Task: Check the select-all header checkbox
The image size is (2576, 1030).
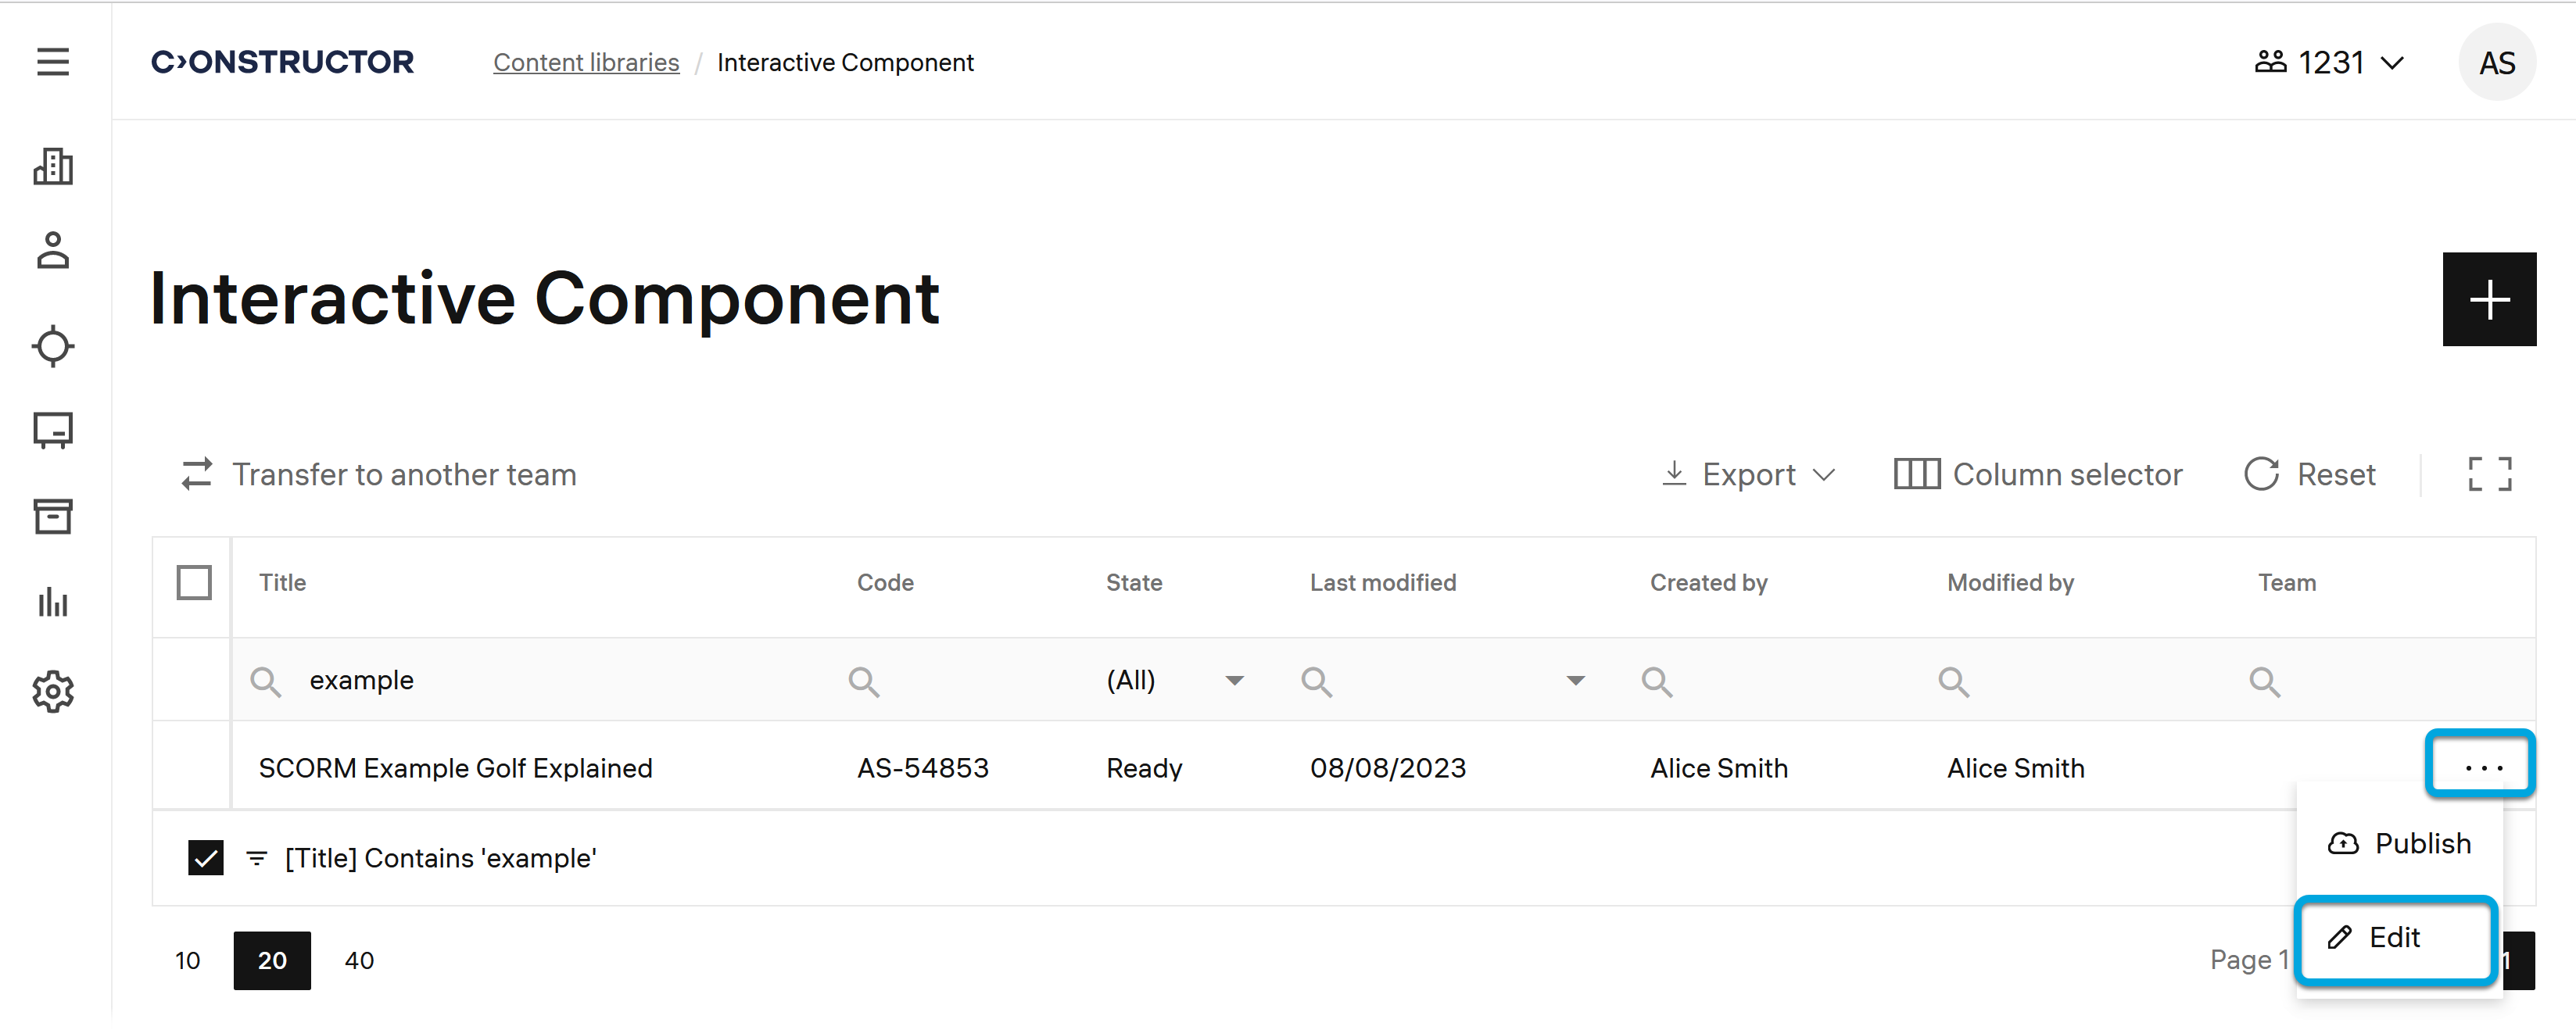Action: [x=194, y=582]
